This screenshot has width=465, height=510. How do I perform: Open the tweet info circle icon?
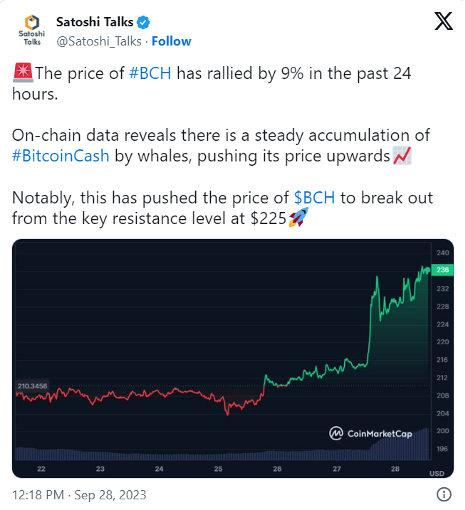[443, 494]
